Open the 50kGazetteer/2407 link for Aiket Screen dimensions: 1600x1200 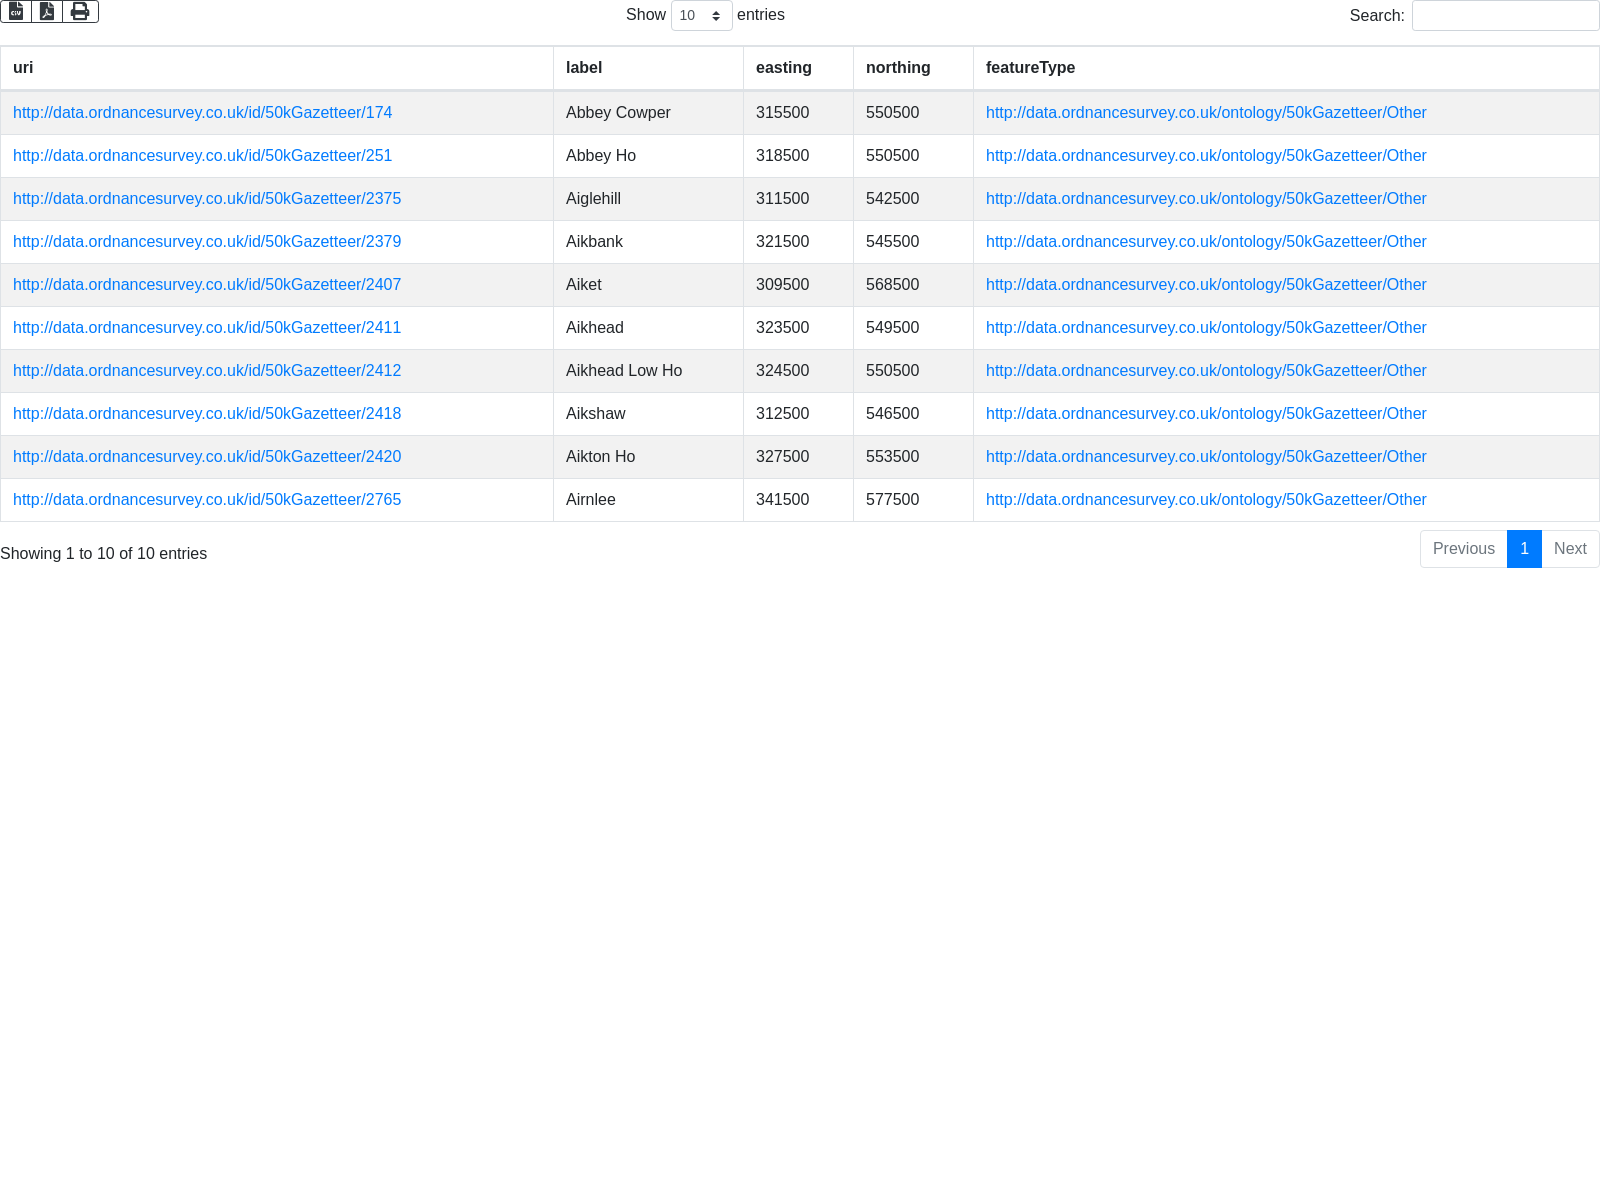pyautogui.click(x=207, y=285)
